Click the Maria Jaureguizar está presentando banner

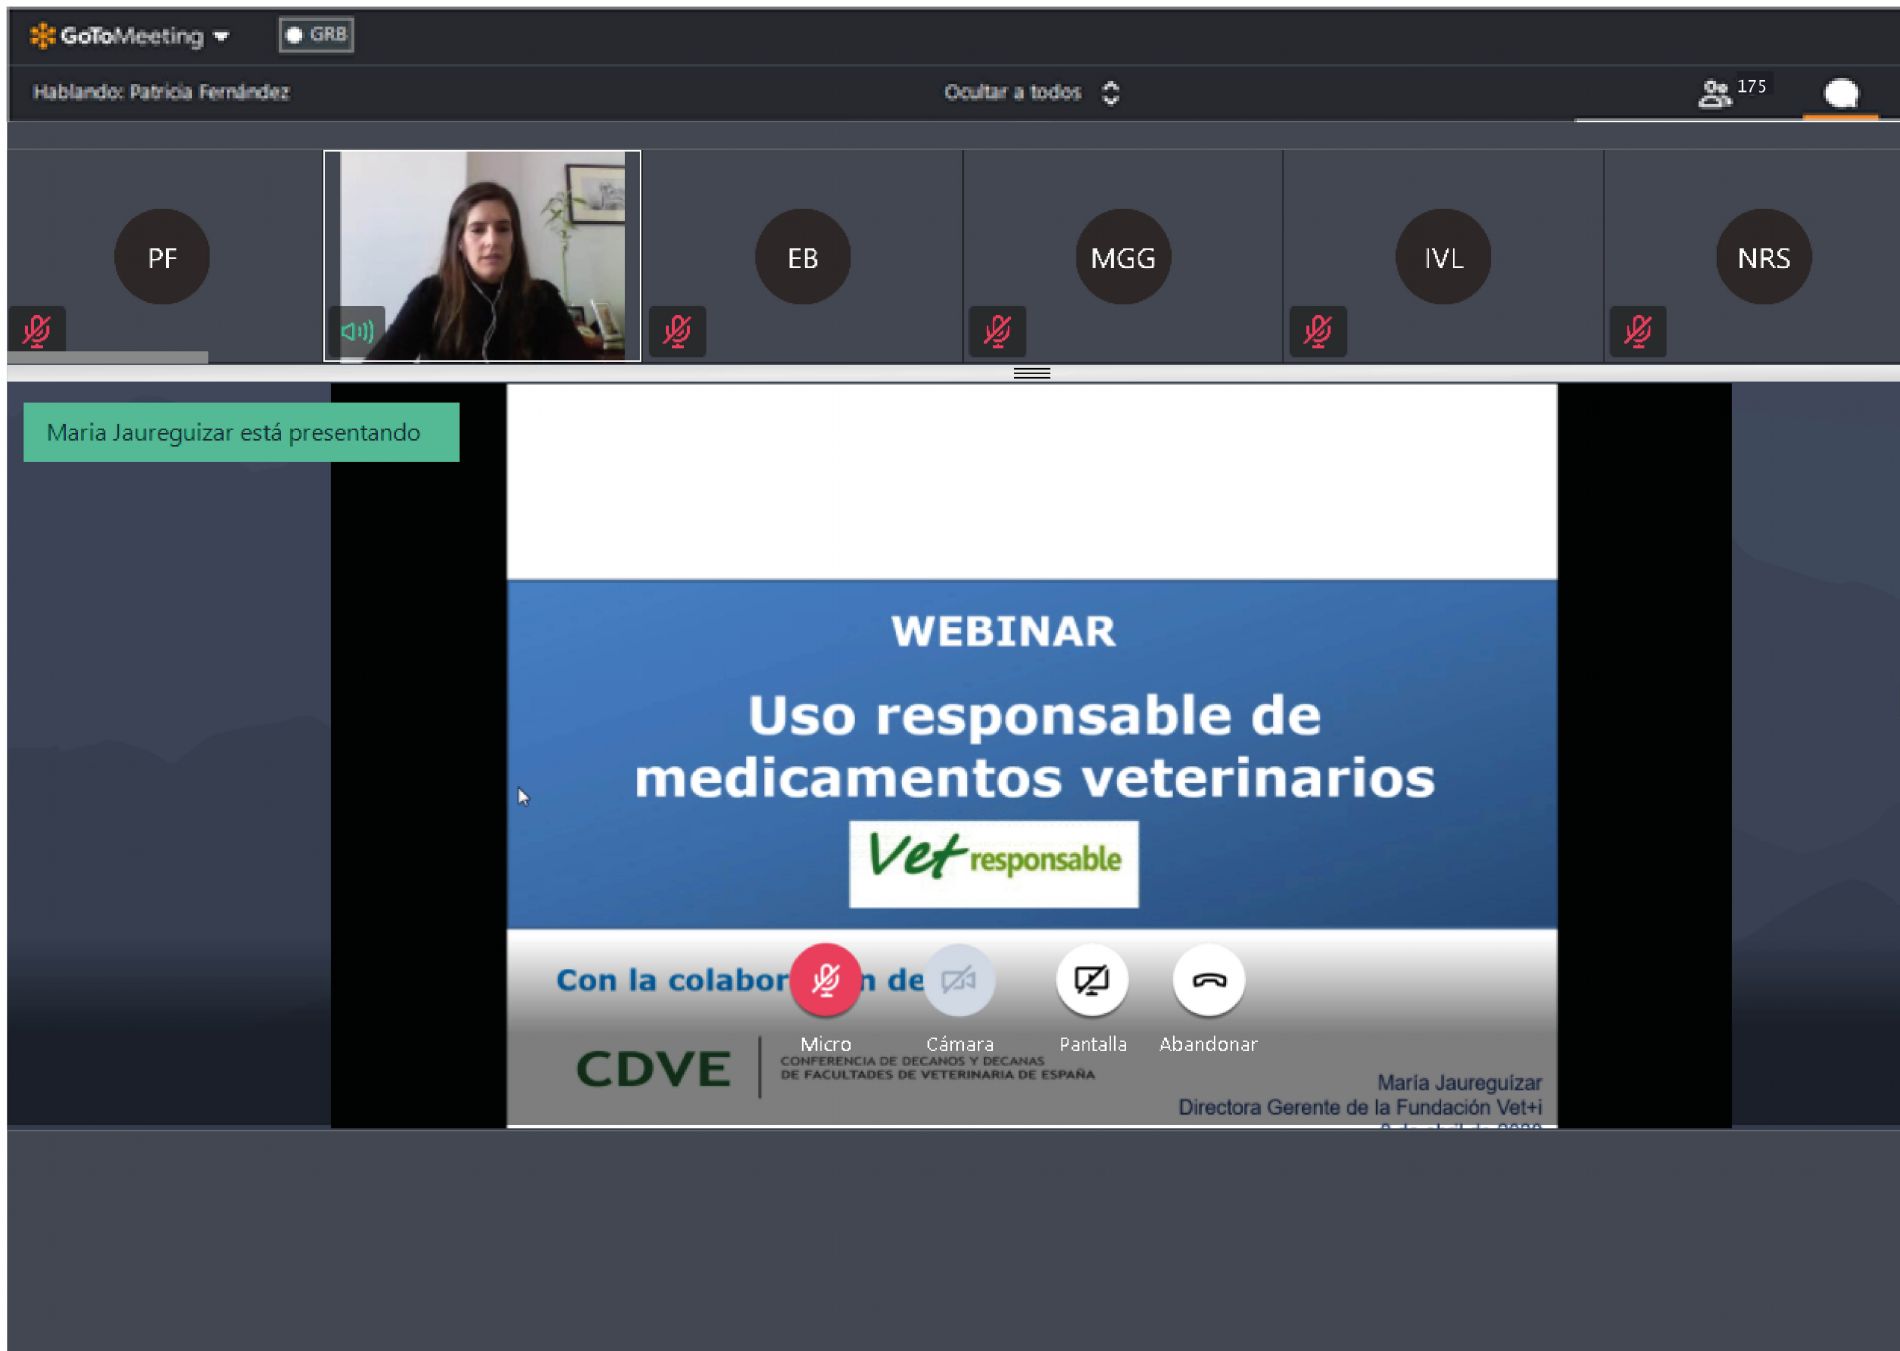click(241, 432)
